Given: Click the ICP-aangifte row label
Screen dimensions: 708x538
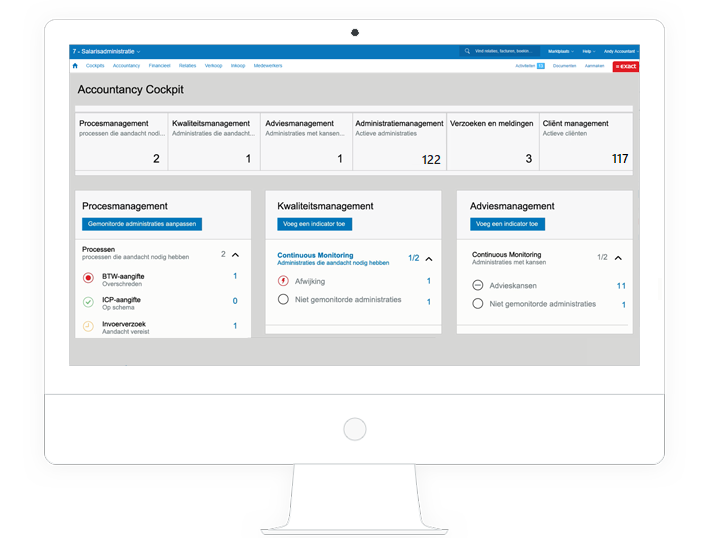Looking at the screenshot, I should (x=121, y=300).
